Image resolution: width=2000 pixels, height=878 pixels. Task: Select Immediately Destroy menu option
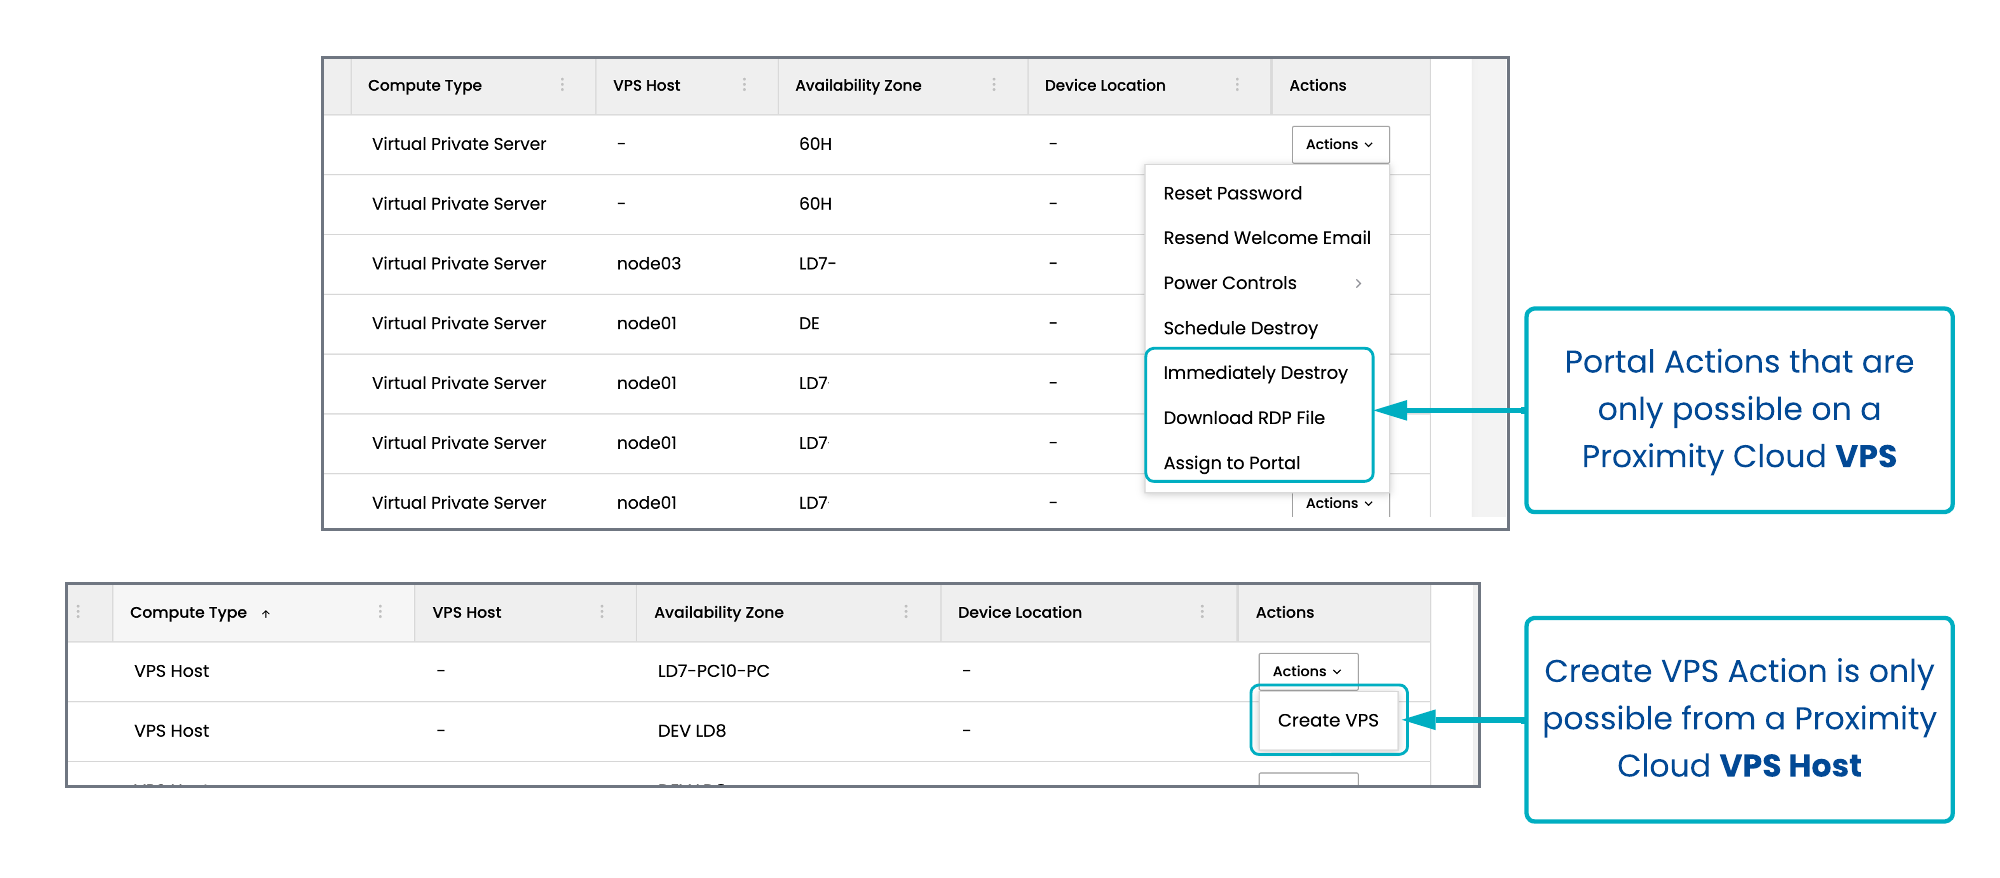pos(1255,373)
